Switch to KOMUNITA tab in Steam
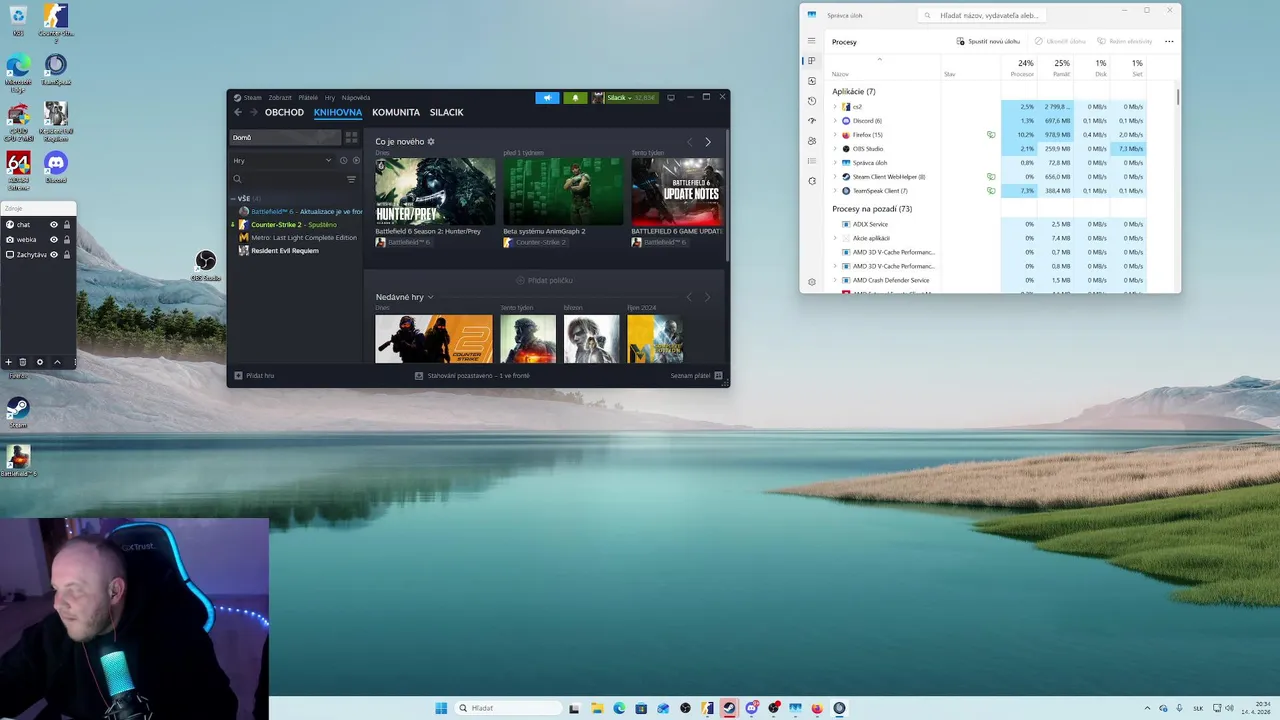 pos(396,113)
